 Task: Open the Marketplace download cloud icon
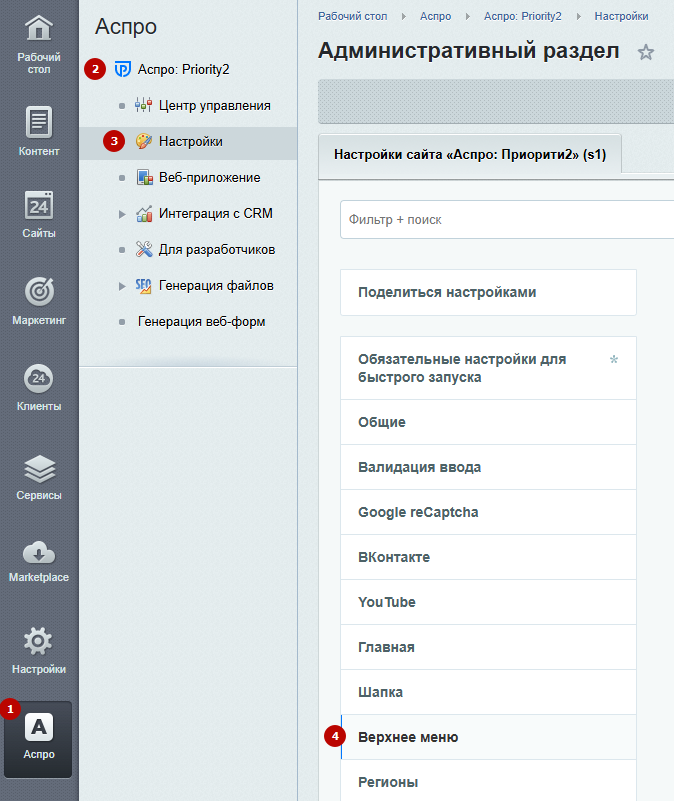[x=39, y=553]
